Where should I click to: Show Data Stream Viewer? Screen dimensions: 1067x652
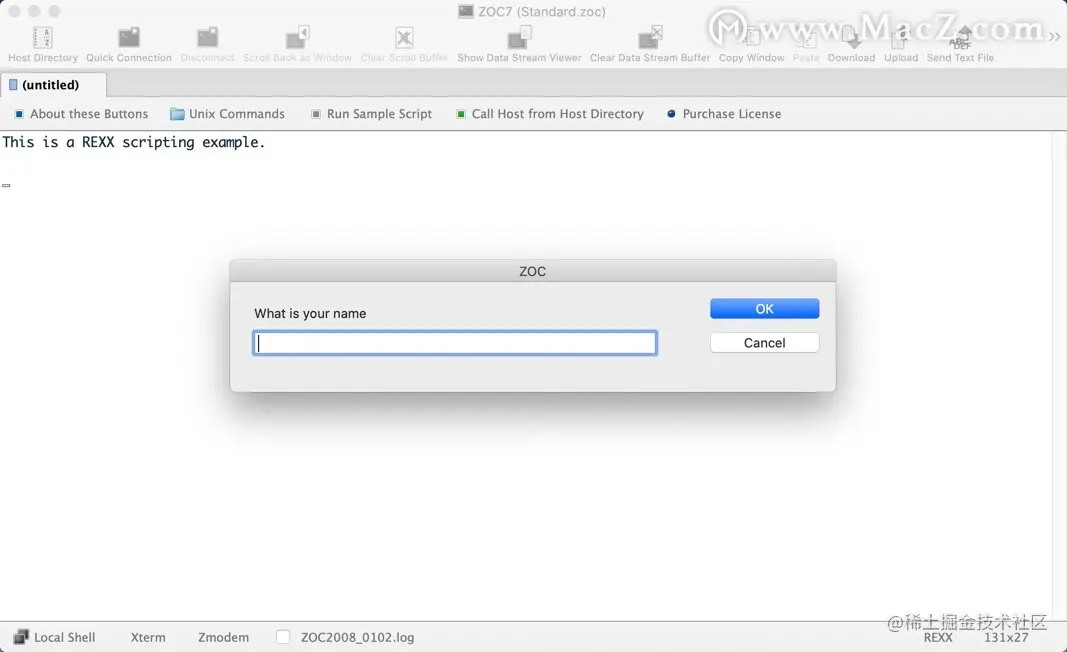(x=519, y=37)
